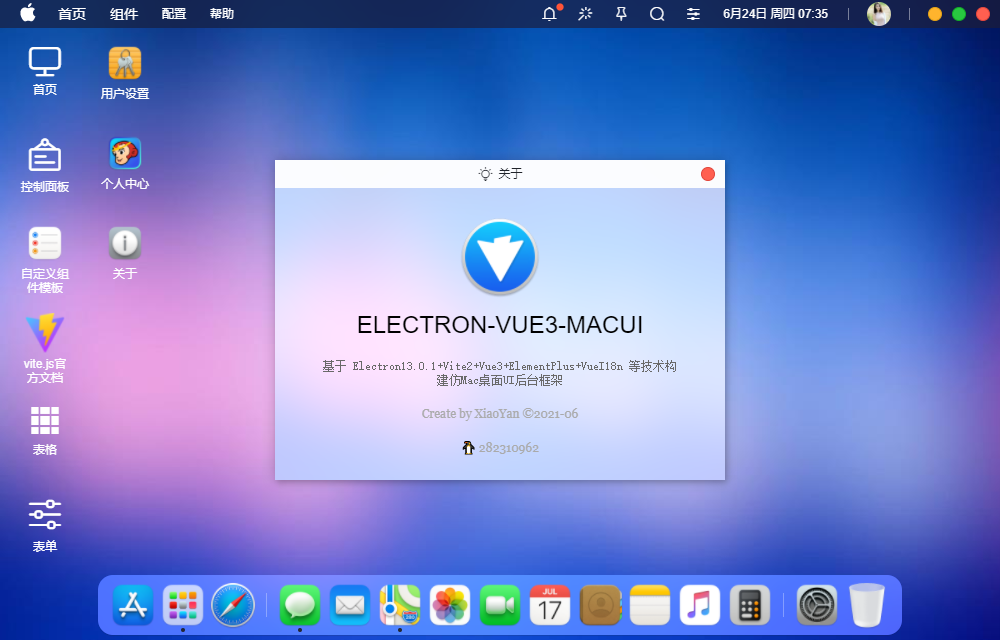
Task: Open the 组件 menu
Action: (124, 14)
